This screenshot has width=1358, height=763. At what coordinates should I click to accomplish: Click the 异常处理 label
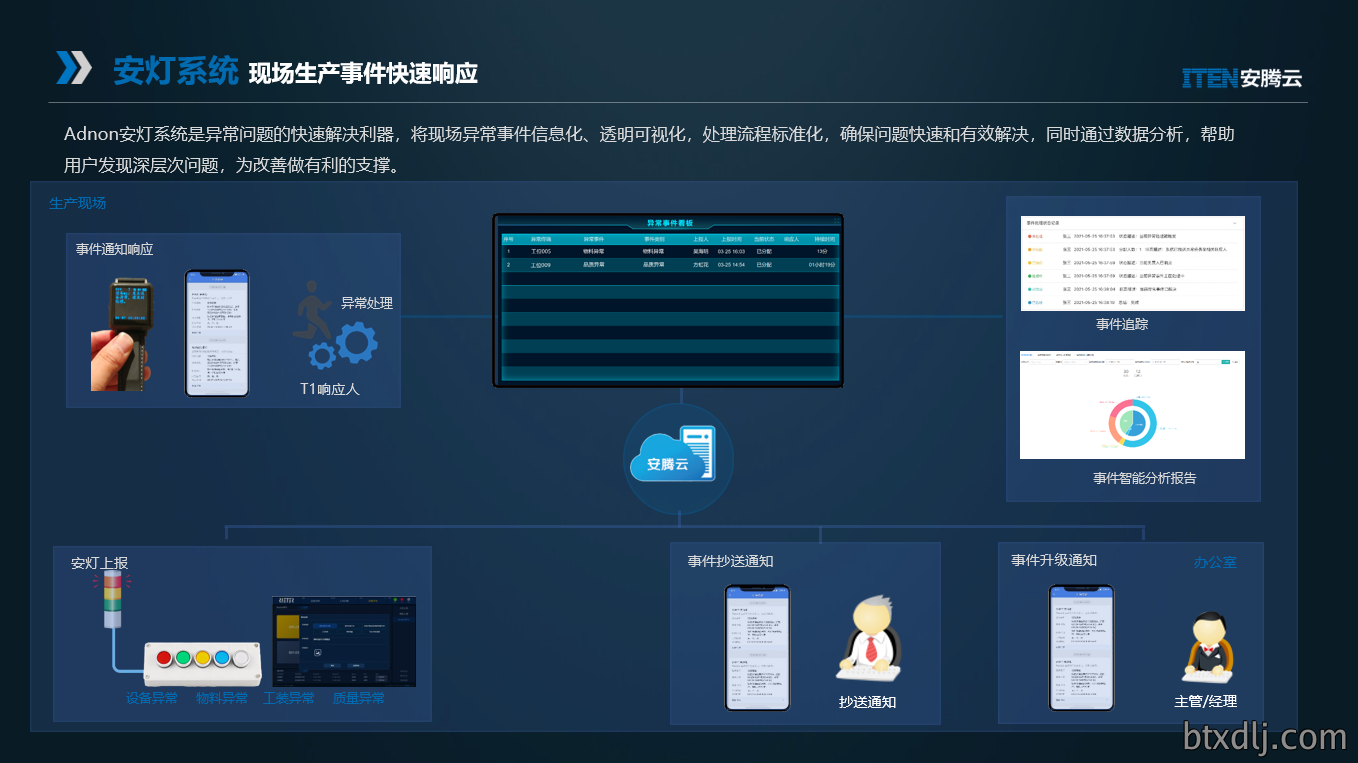[x=367, y=303]
